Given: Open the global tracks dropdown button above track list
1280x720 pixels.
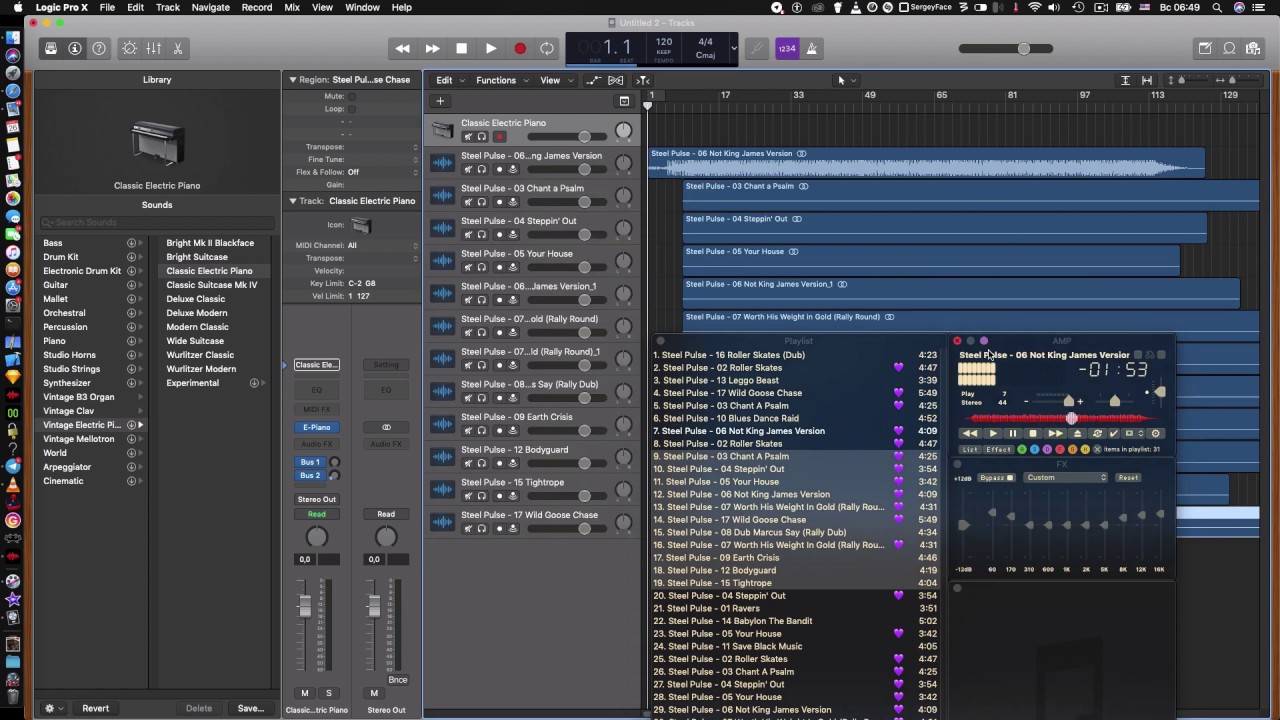Looking at the screenshot, I should click(624, 101).
